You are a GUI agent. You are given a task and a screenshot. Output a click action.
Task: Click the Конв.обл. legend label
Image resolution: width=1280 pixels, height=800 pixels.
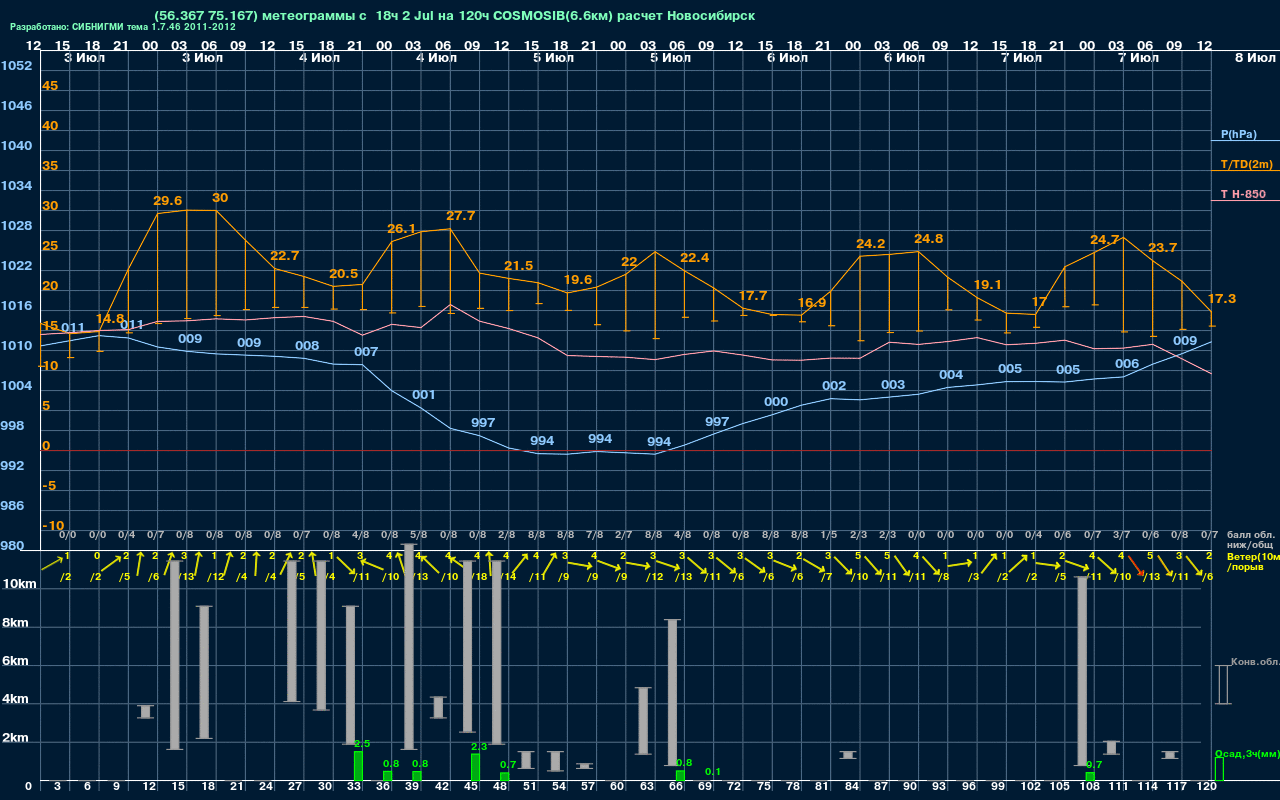pos(1255,662)
